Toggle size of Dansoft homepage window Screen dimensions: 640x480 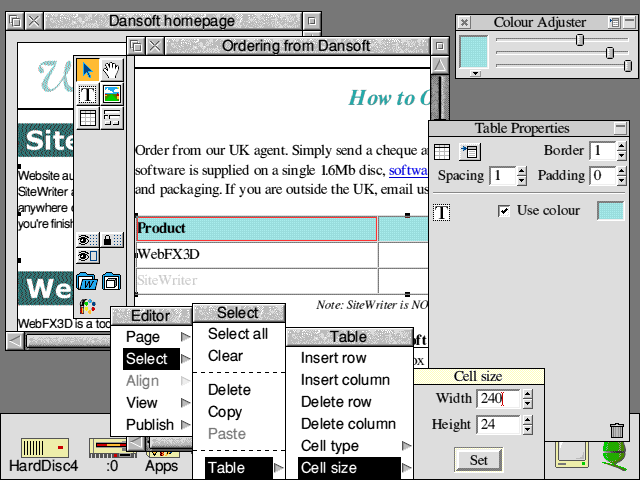[x=311, y=21]
